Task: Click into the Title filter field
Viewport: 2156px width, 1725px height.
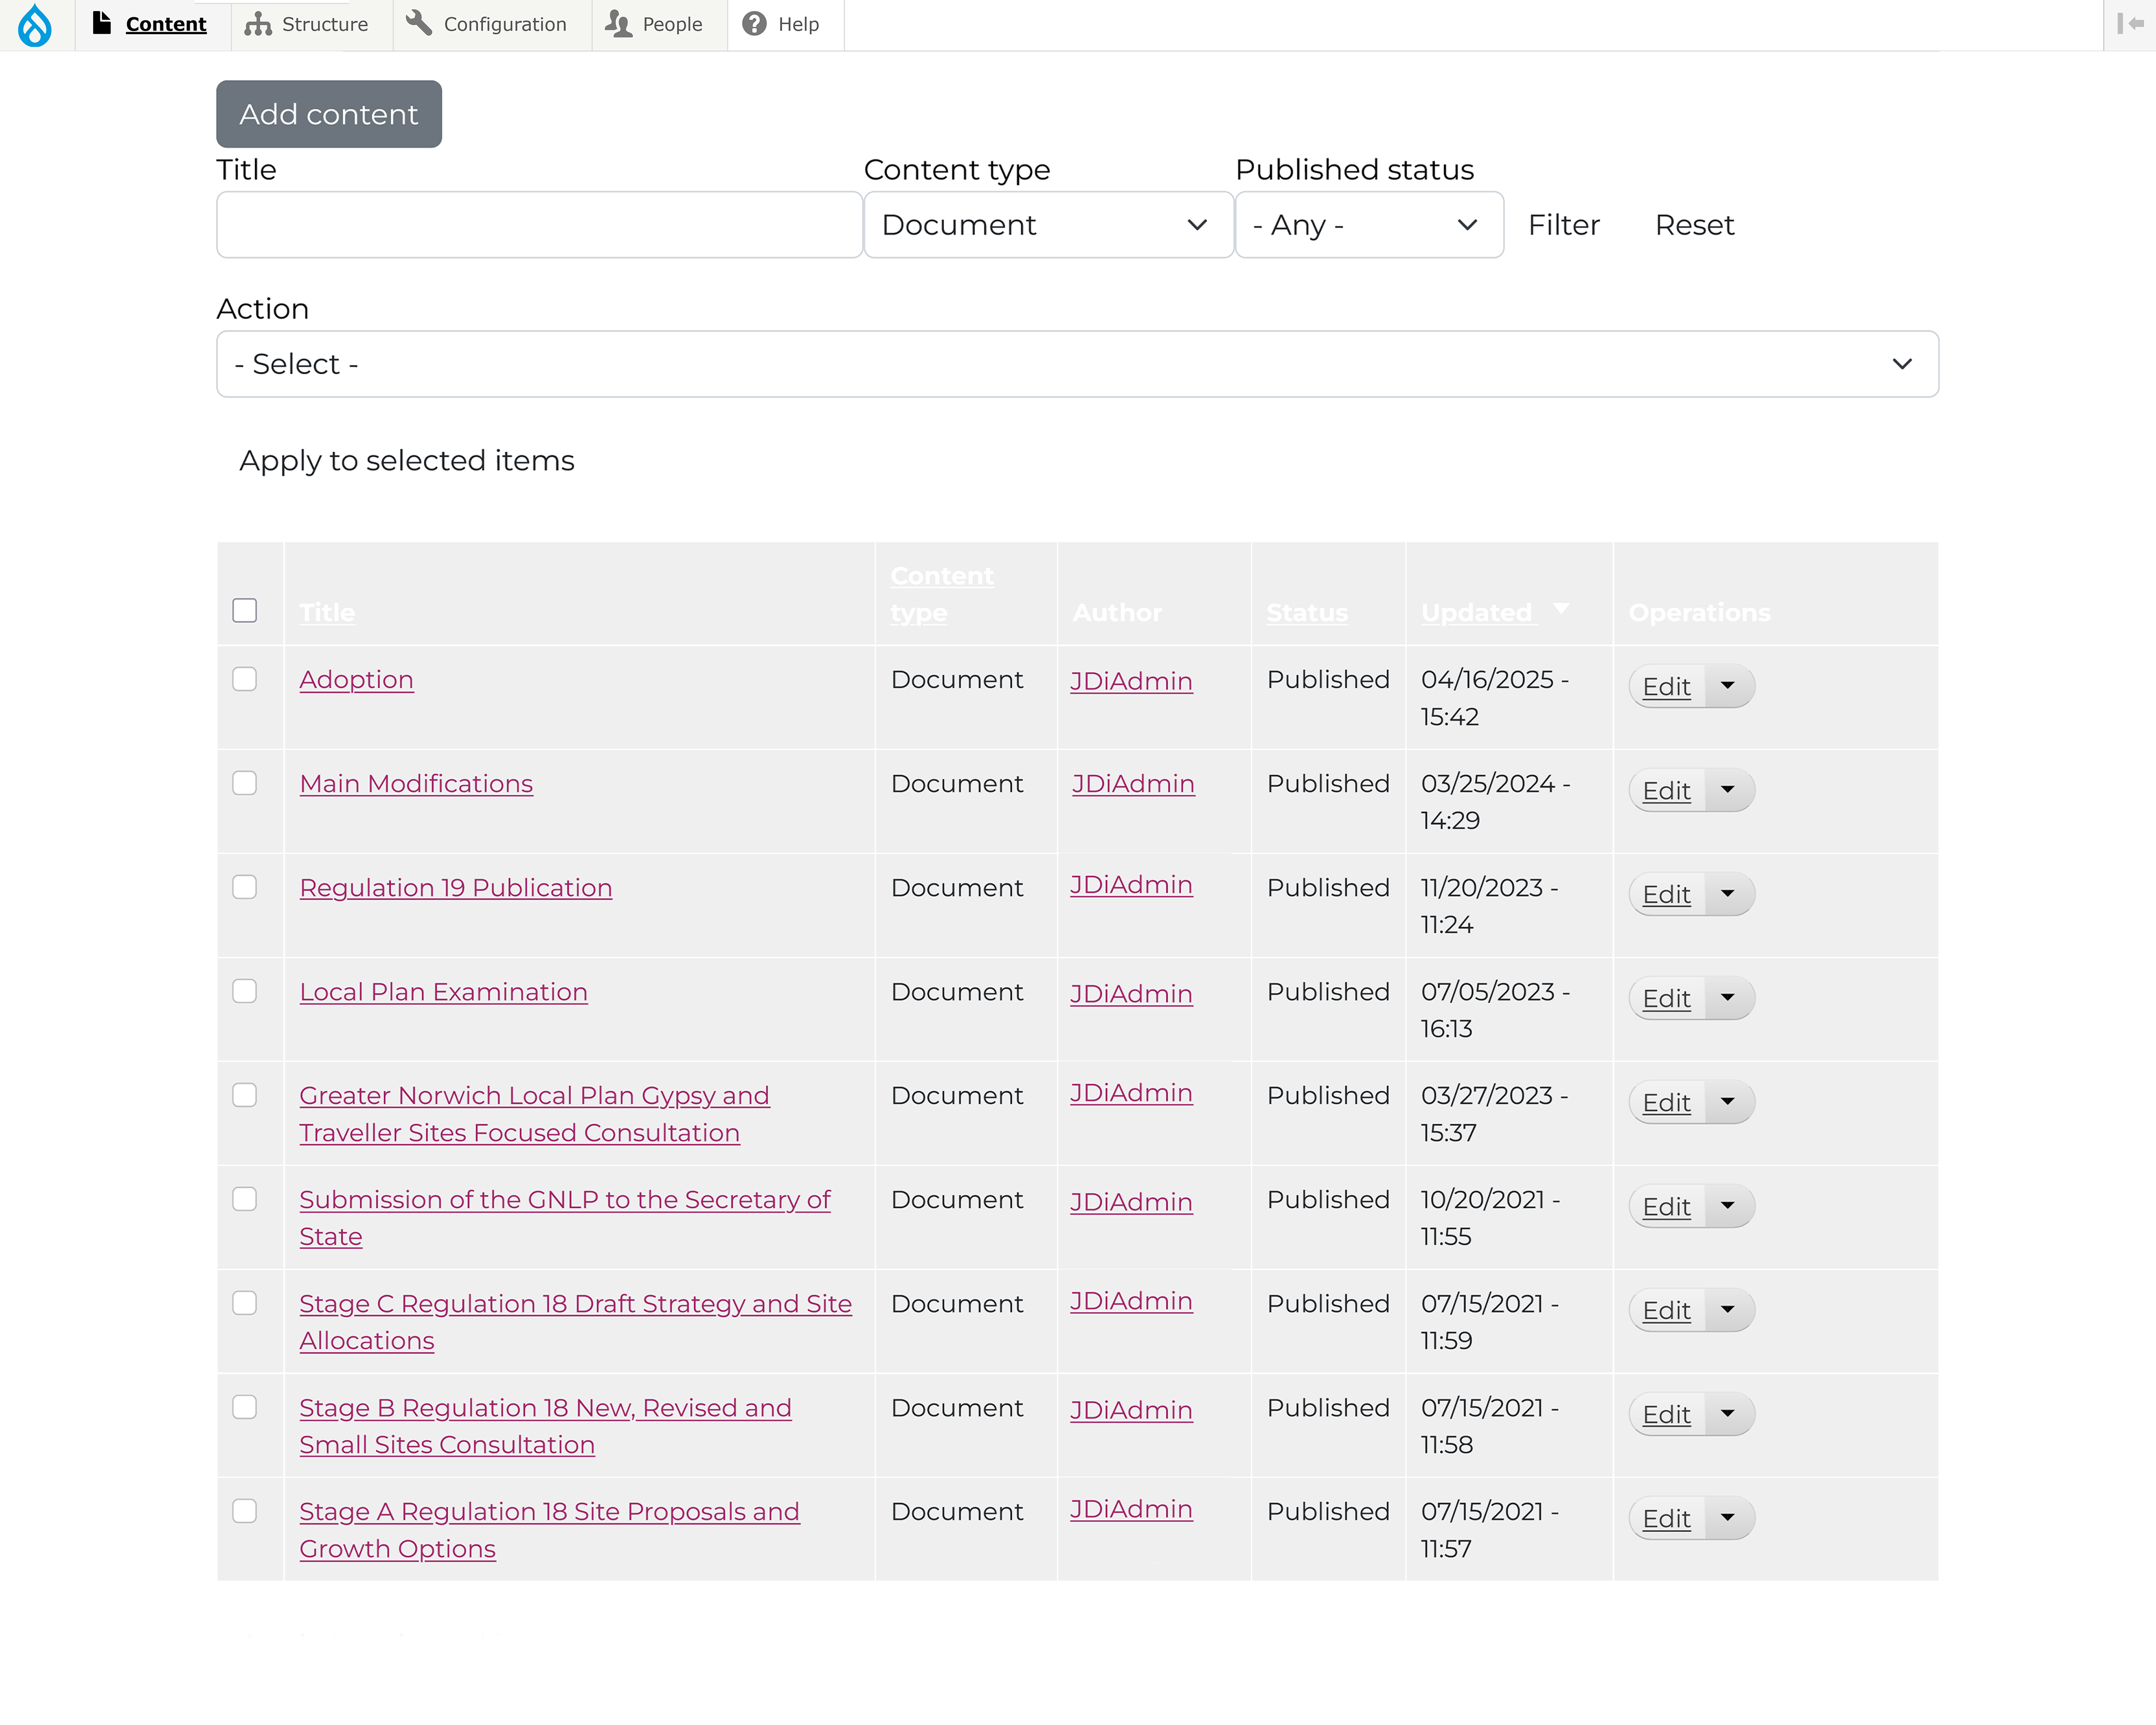Action: click(539, 225)
